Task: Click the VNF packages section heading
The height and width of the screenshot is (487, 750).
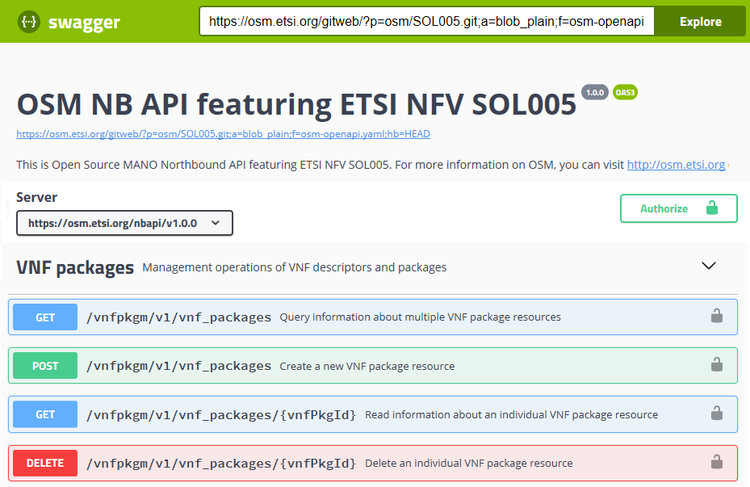Action: tap(75, 267)
